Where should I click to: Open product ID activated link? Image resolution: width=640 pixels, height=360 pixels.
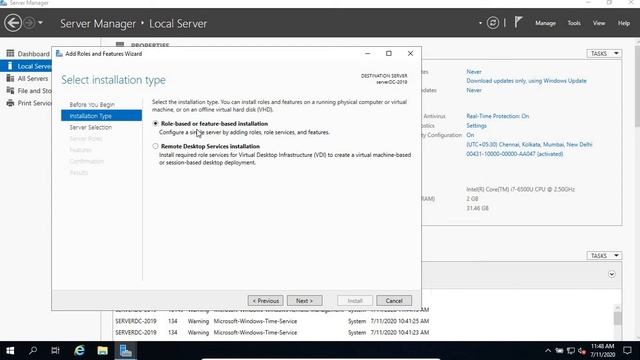(515, 154)
